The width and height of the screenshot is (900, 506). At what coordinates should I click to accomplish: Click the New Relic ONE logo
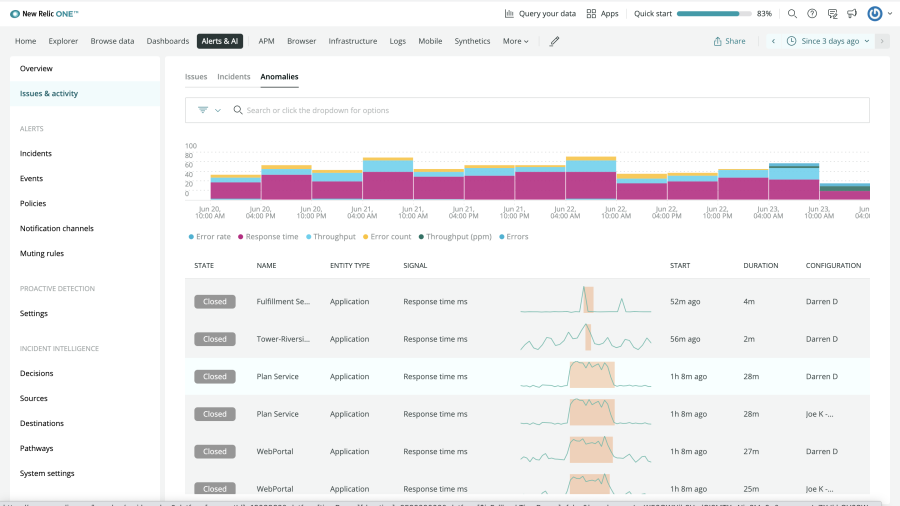[44, 14]
